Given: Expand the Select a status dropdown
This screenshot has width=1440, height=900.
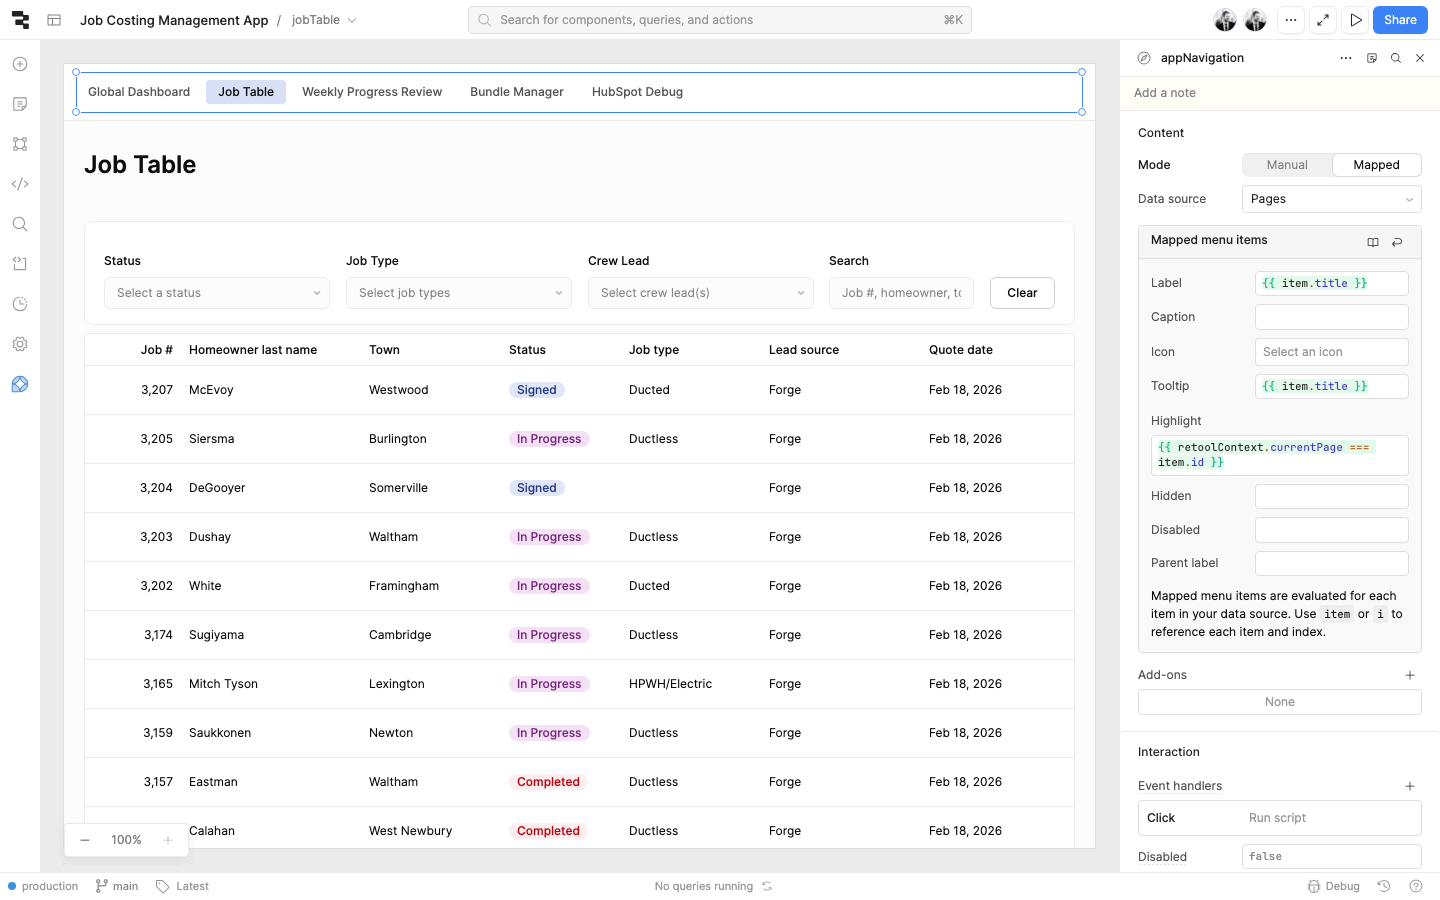Looking at the screenshot, I should coord(217,293).
